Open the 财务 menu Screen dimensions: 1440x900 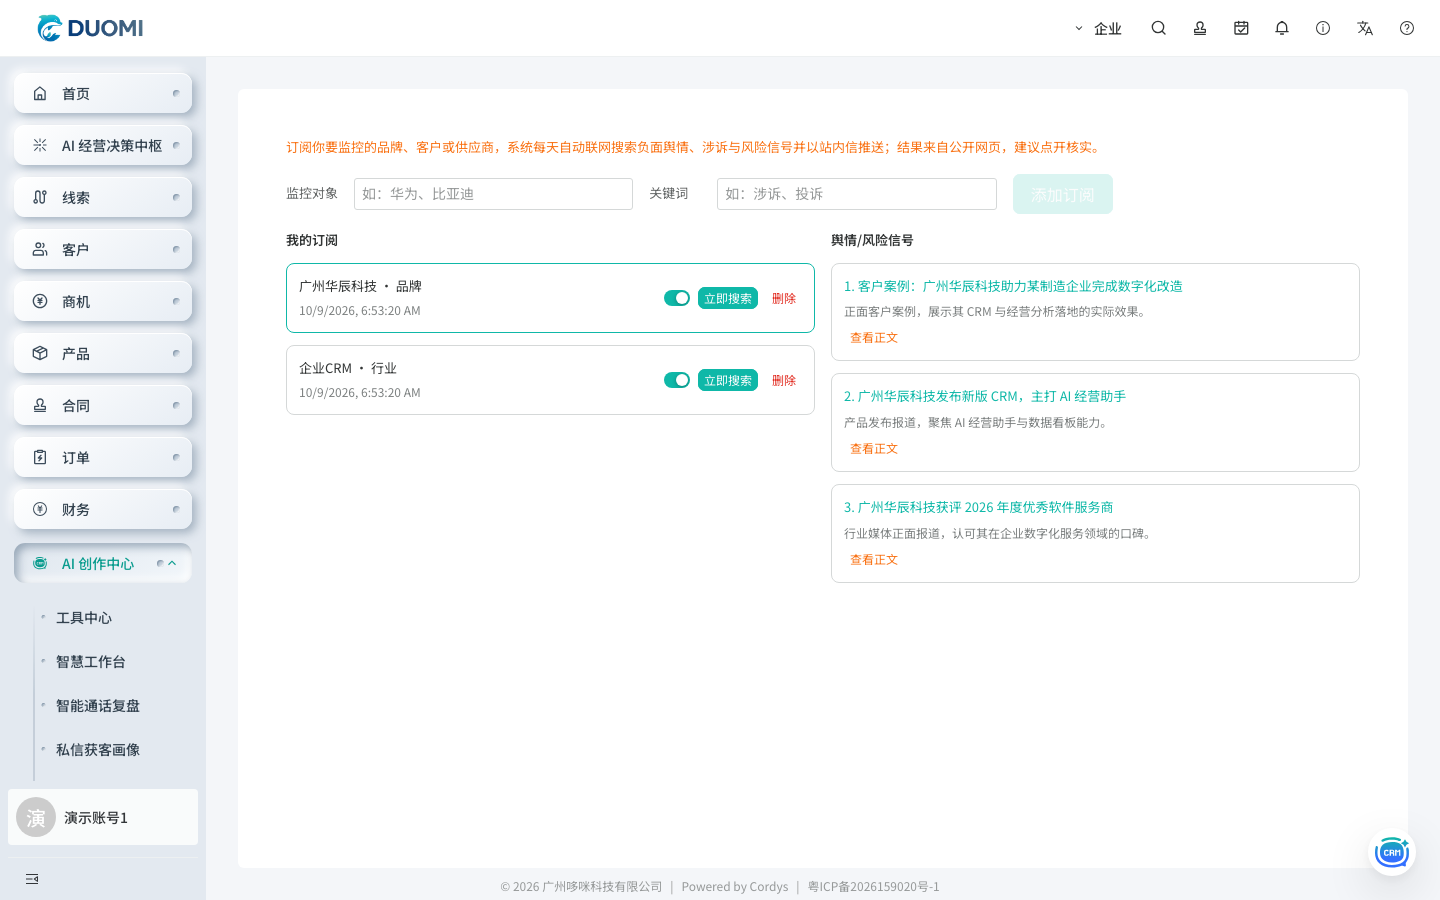[x=103, y=509]
